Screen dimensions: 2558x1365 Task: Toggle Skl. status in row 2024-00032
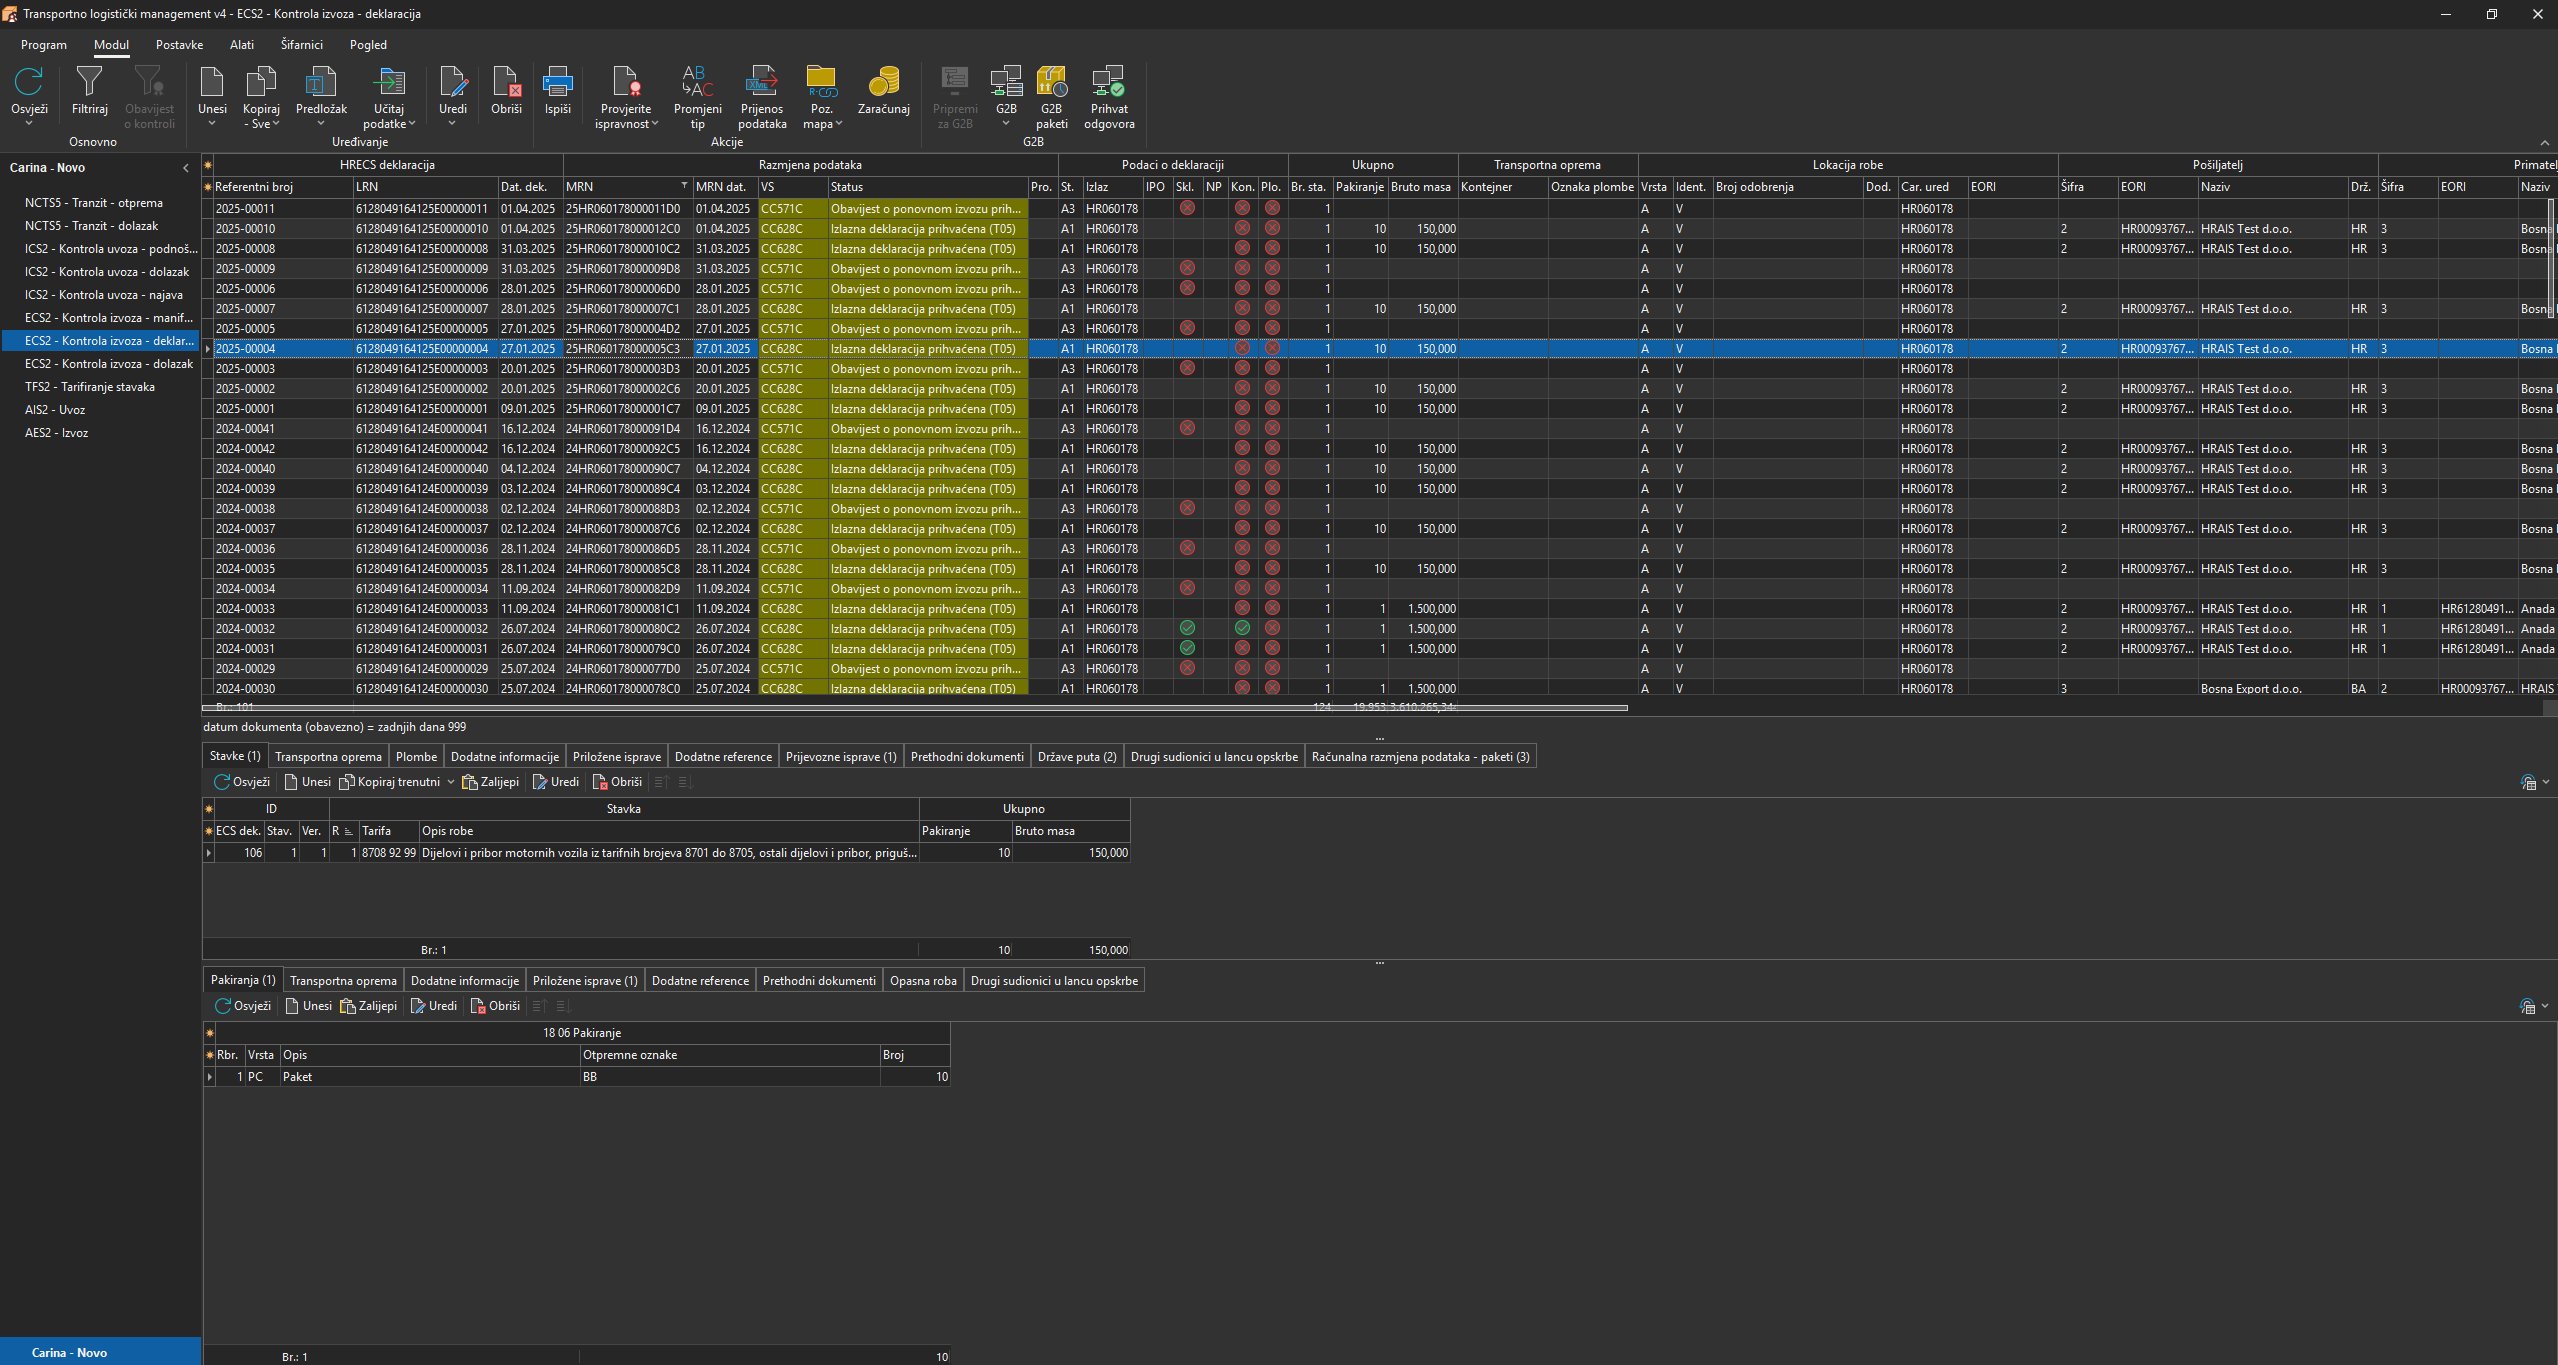pos(1187,628)
